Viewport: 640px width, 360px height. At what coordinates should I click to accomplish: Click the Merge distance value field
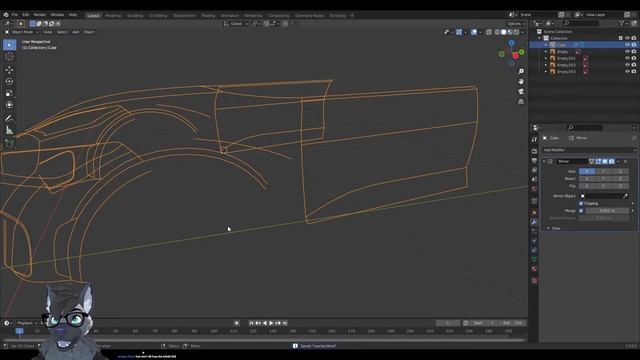607,211
